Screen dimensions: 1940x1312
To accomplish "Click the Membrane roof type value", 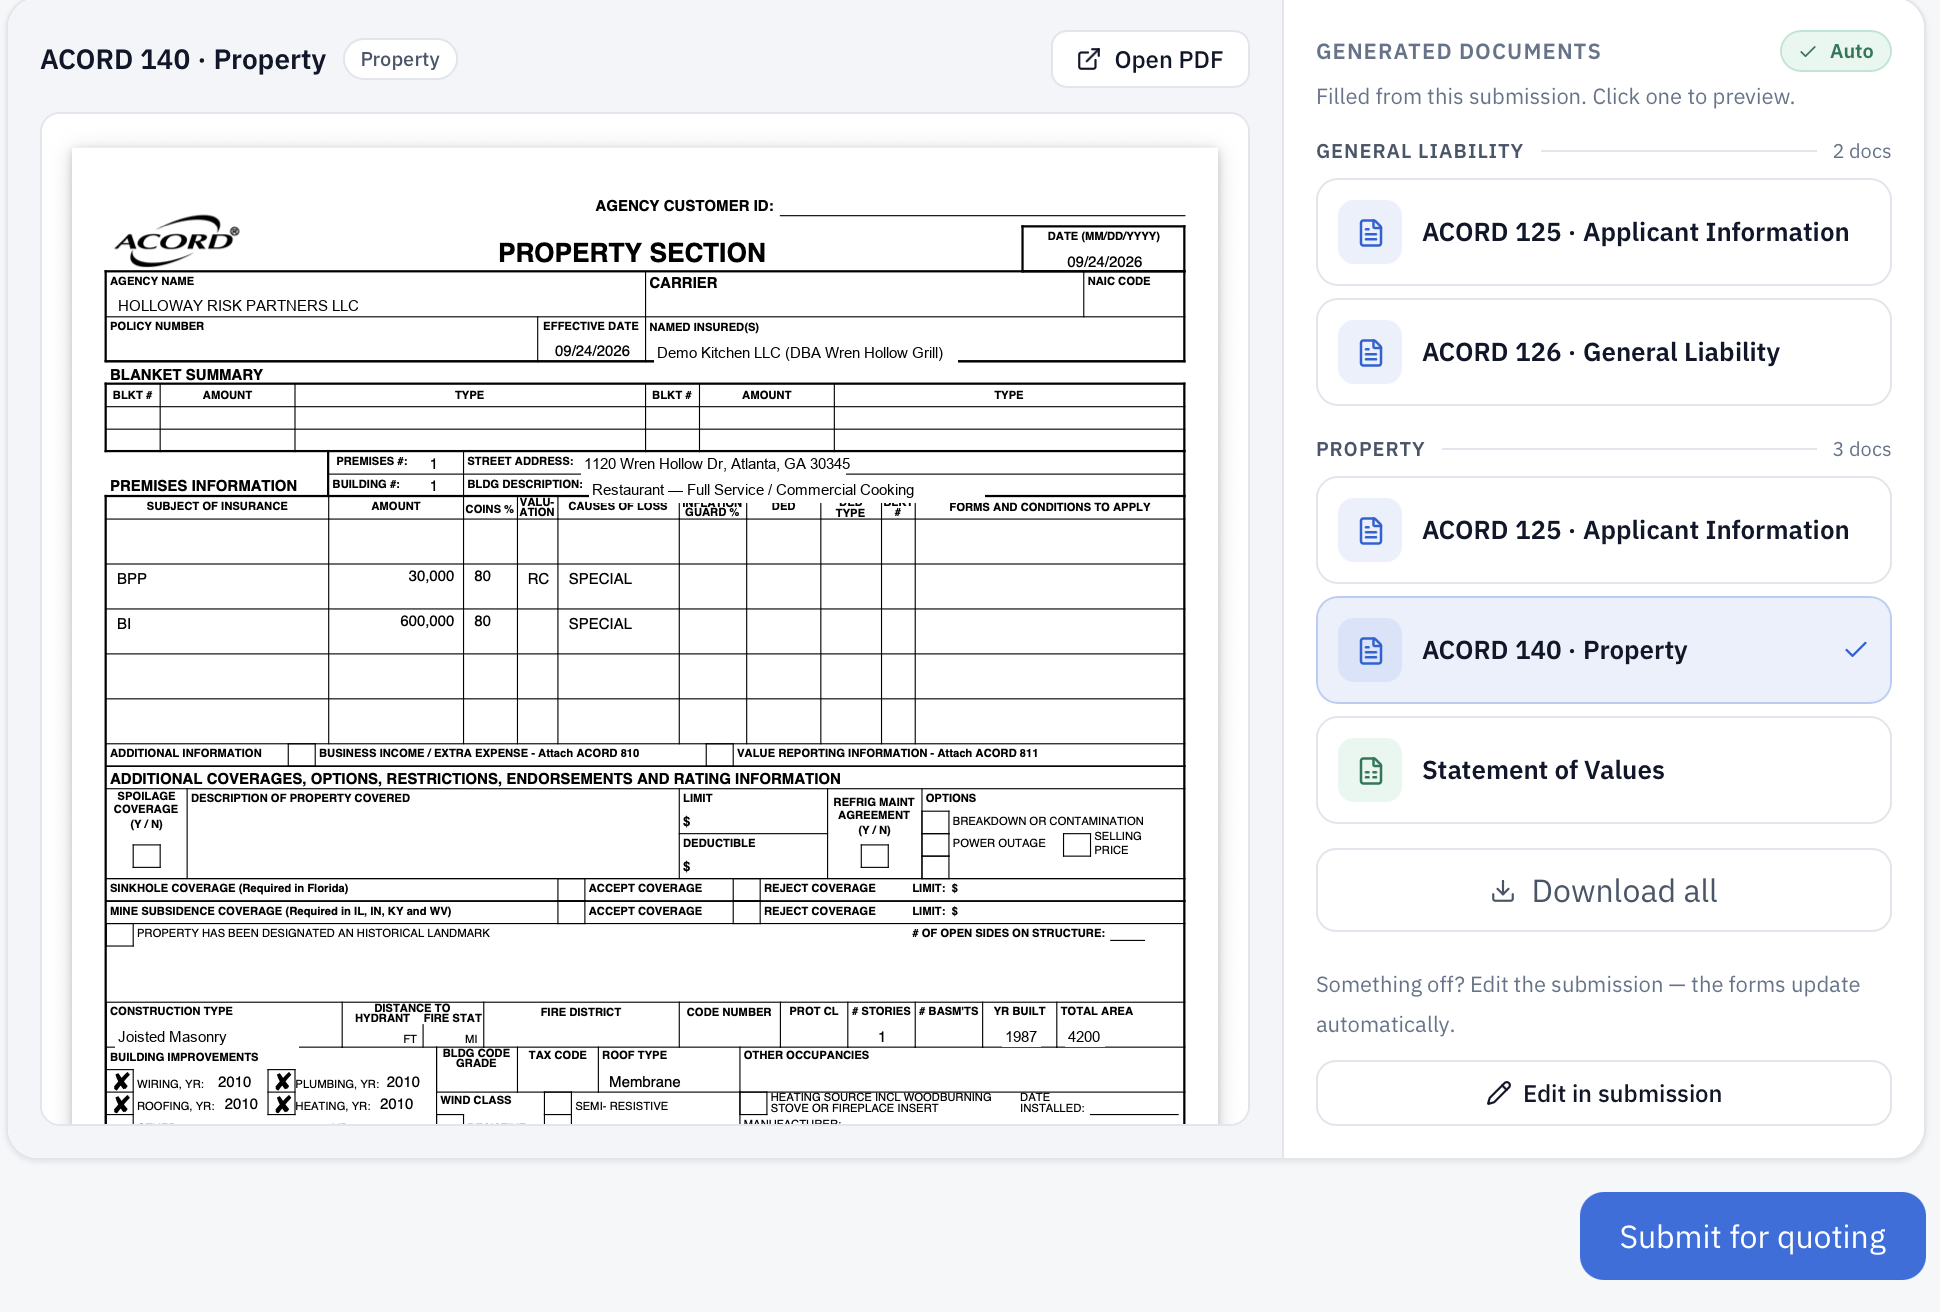I will 644,1082.
